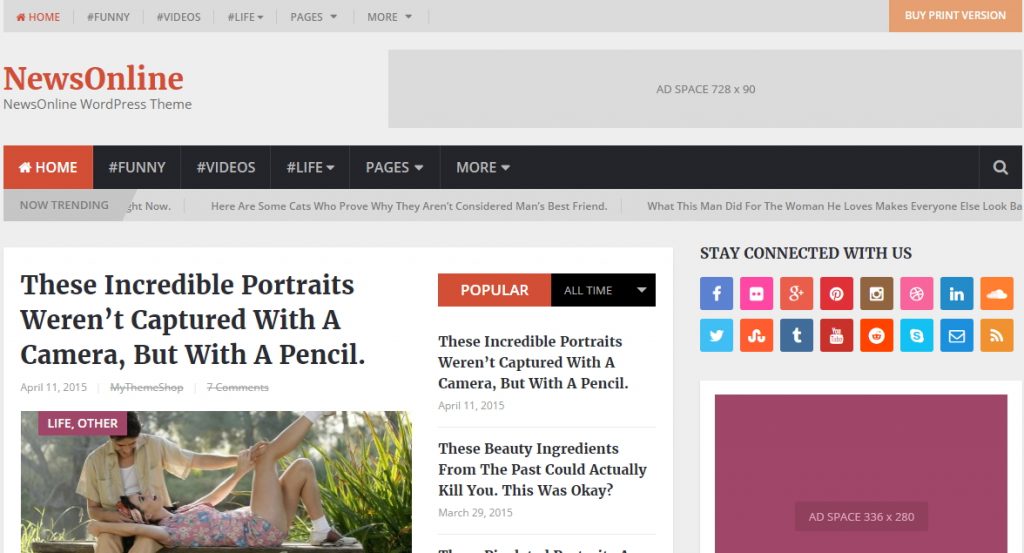Expand the PAGES dropdown in dark navbar

394,167
